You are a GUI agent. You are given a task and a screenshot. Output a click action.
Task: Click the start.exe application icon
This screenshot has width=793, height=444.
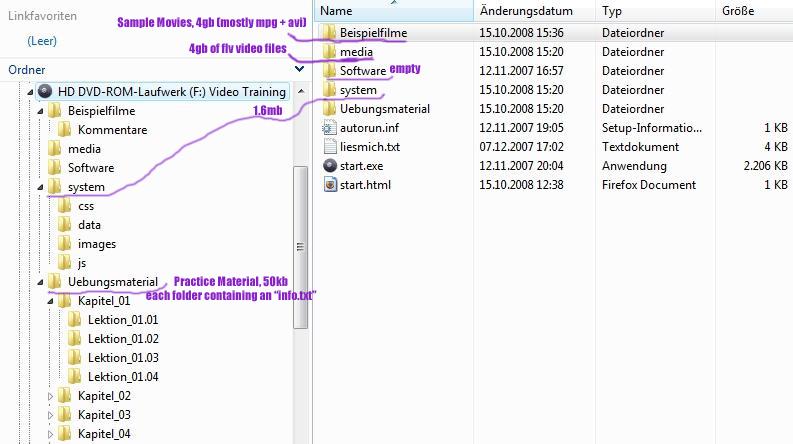(x=330, y=165)
